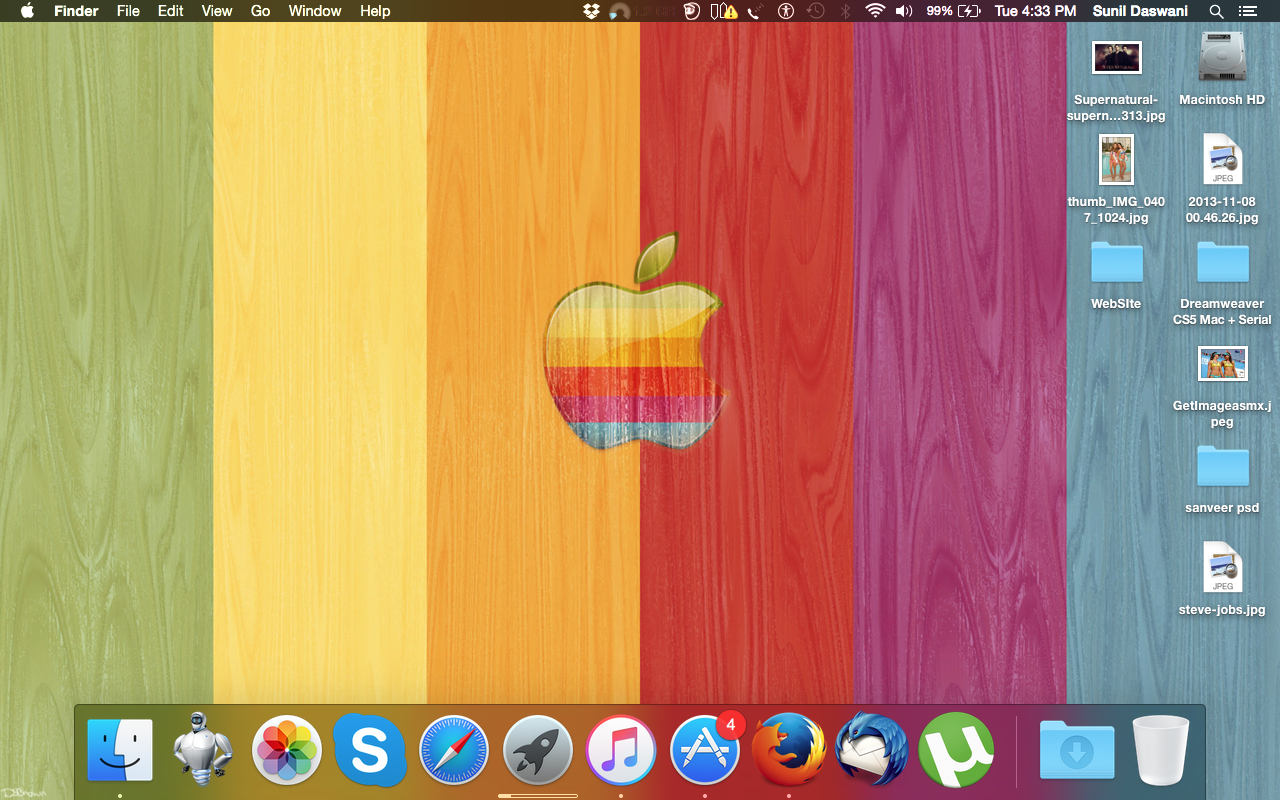Select the WebSIte folder on desktop
The width and height of the screenshot is (1280, 800).
1116,263
